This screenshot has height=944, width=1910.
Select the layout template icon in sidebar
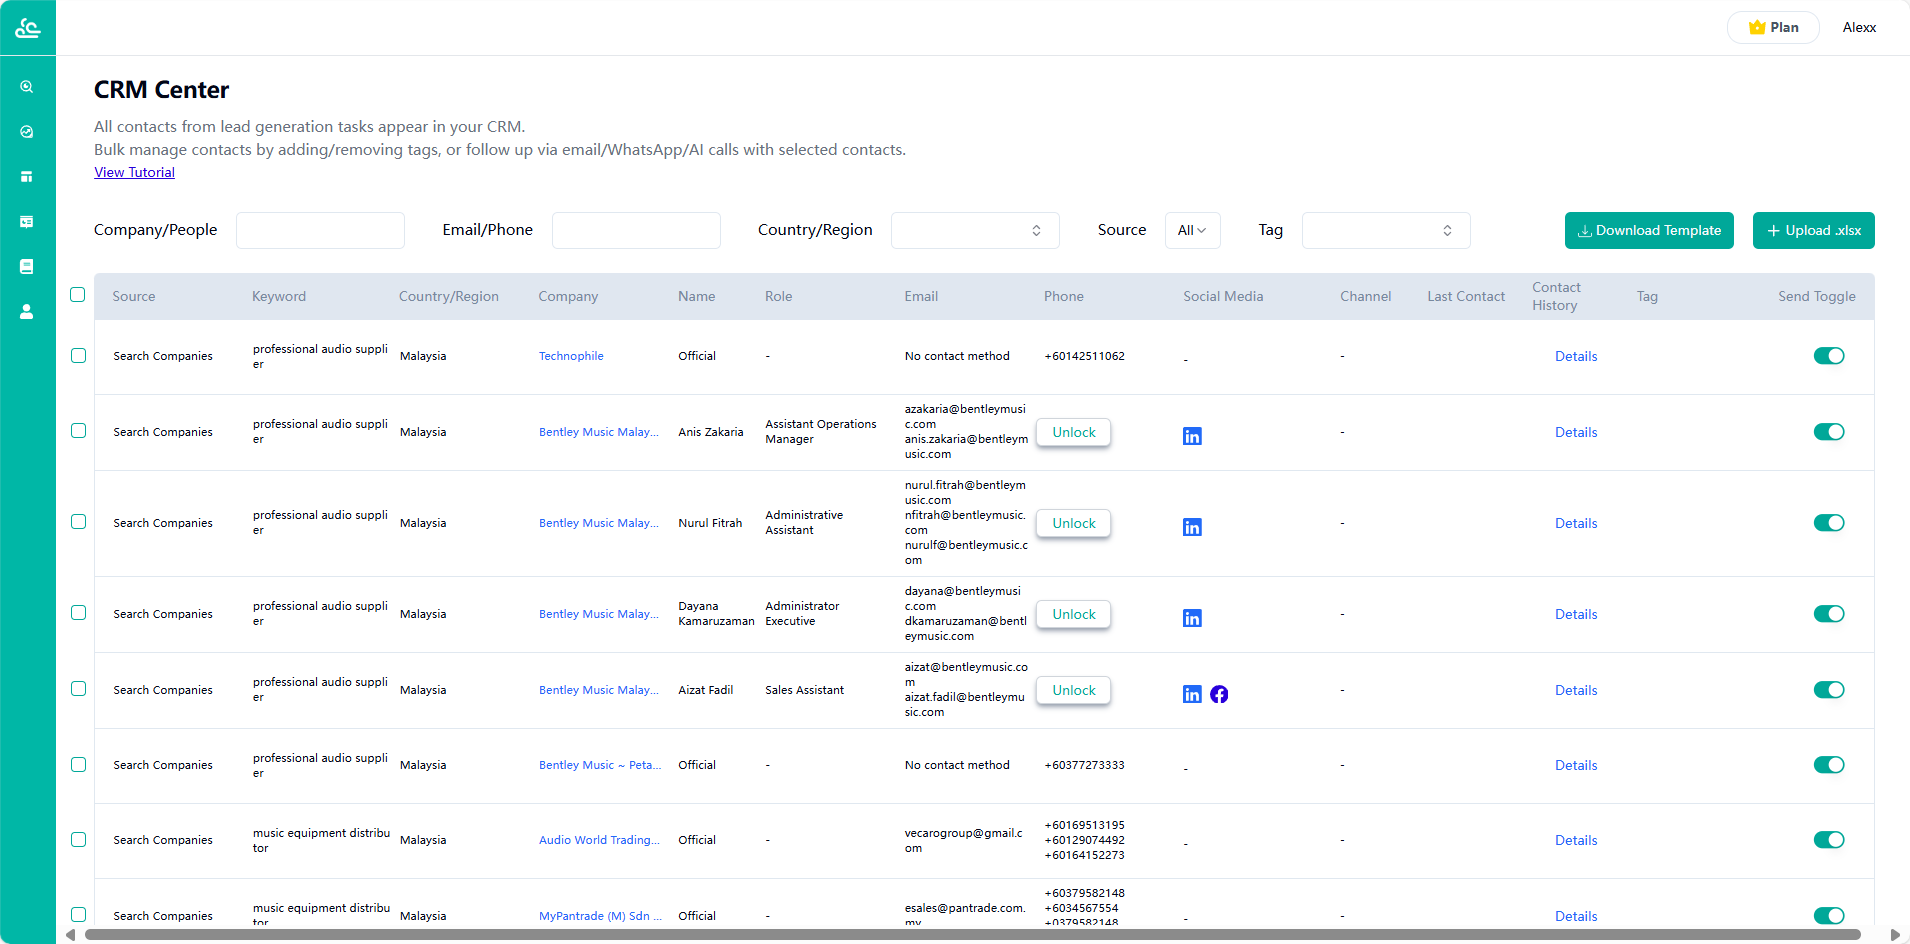coord(27,177)
